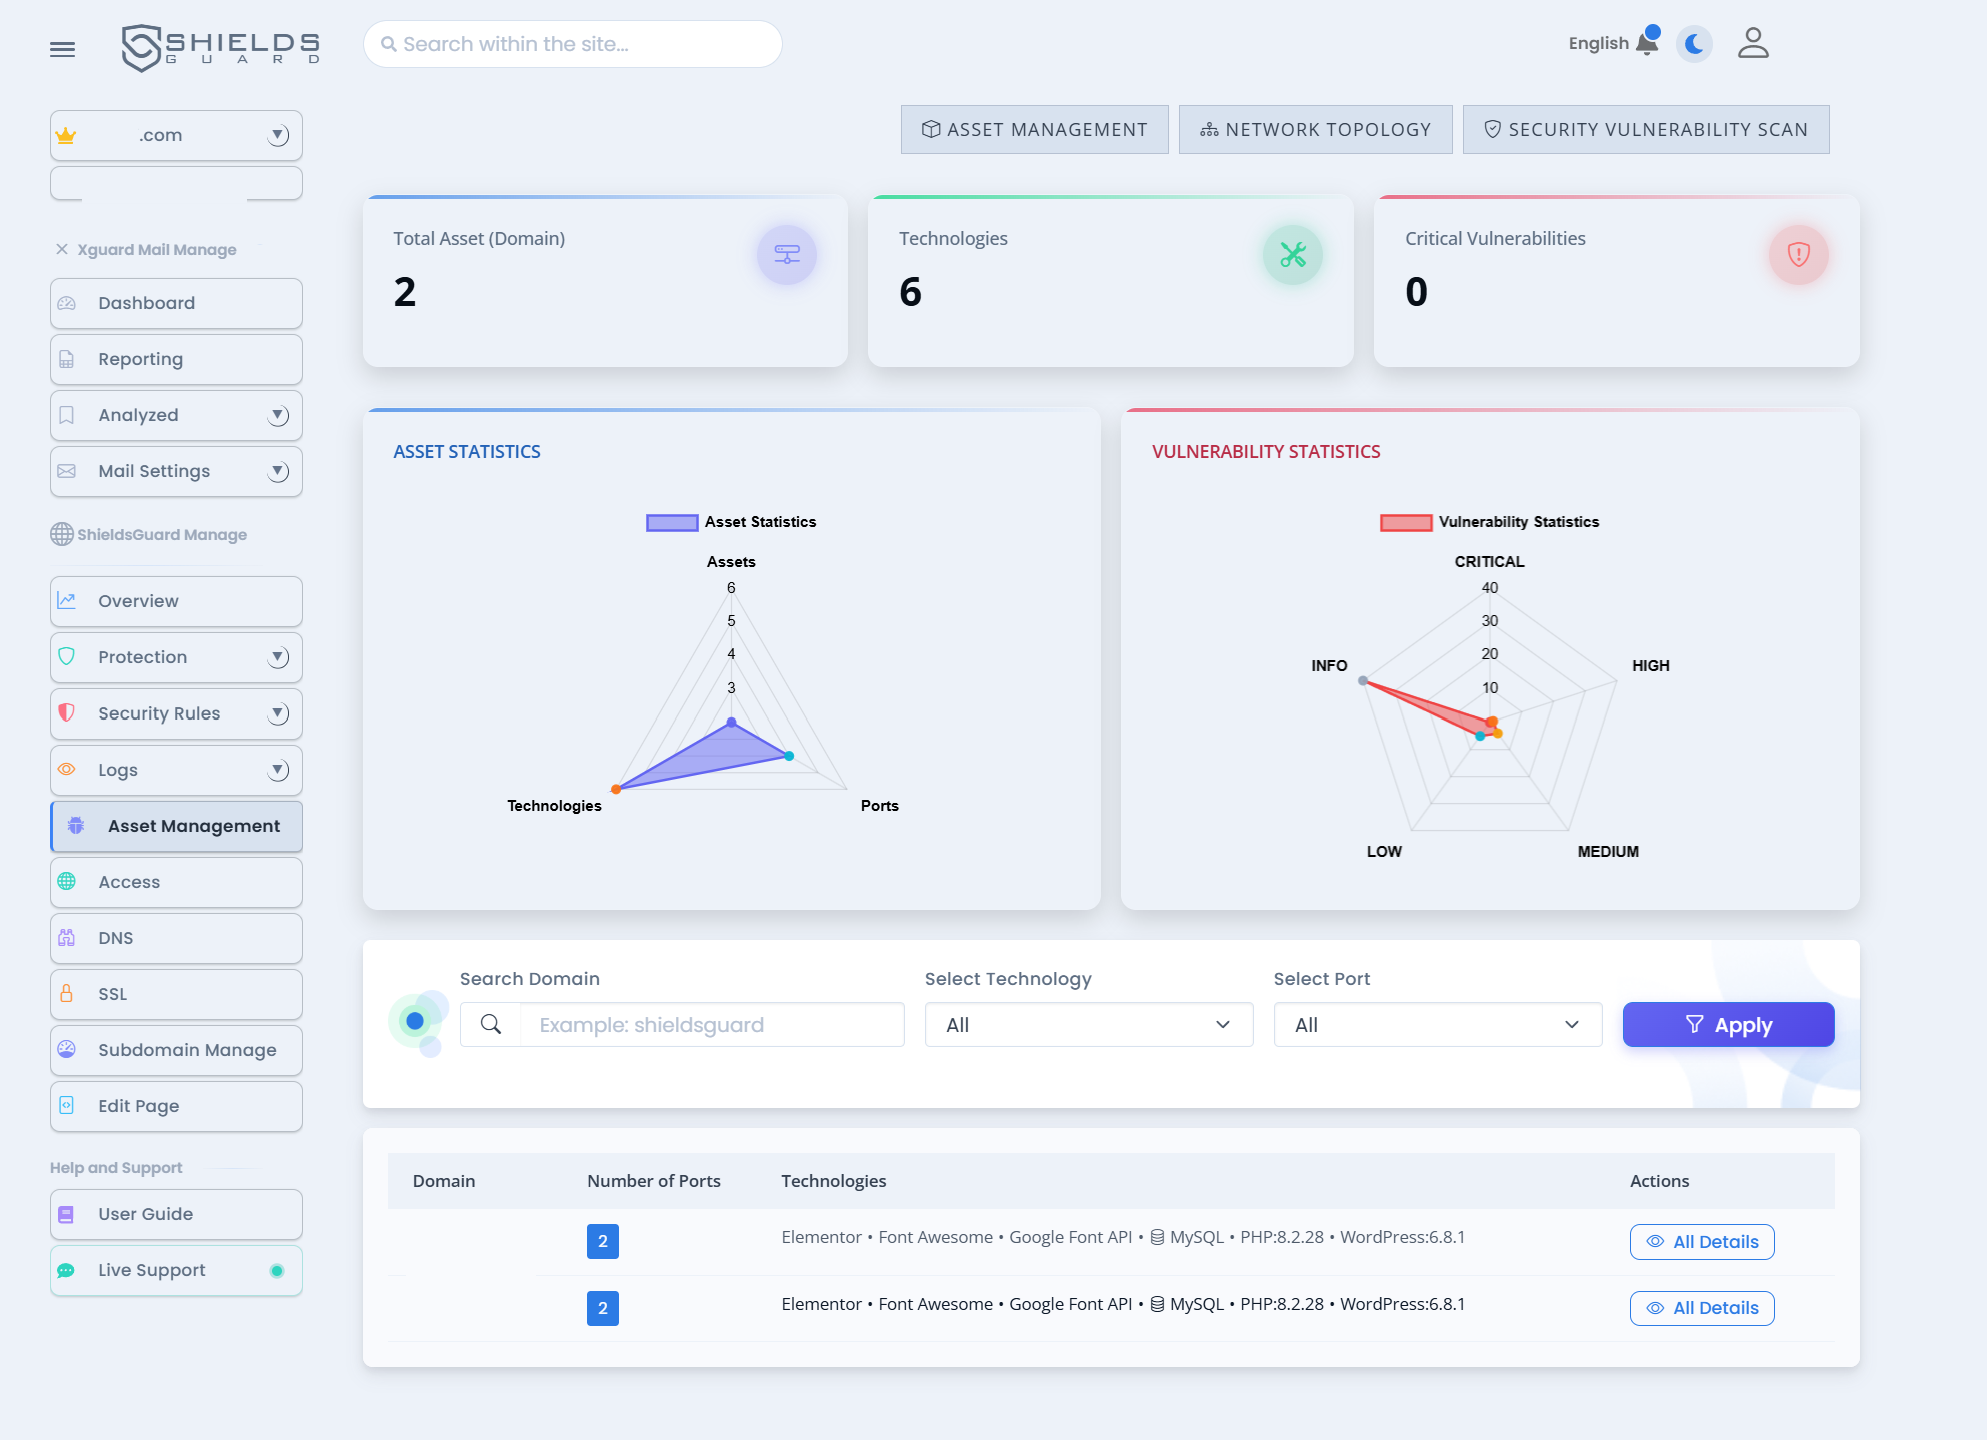
Task: Open the Select Port dropdown
Action: click(x=1437, y=1024)
